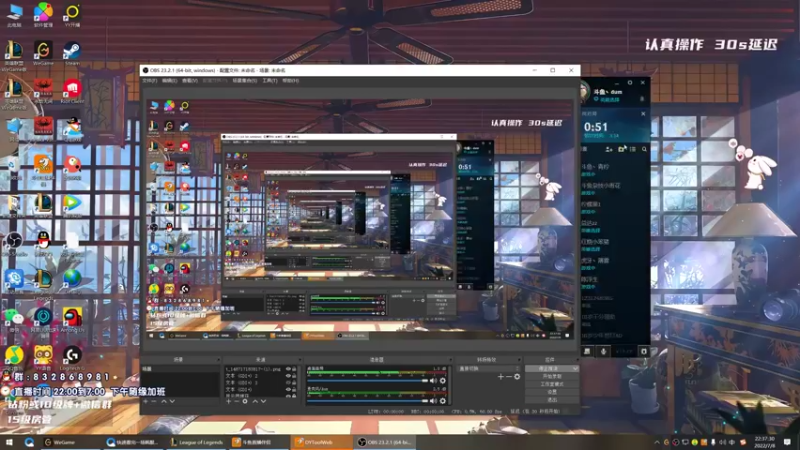Remove the scene transition with the minus icon
This screenshot has height=450, width=800.
tap(509, 377)
